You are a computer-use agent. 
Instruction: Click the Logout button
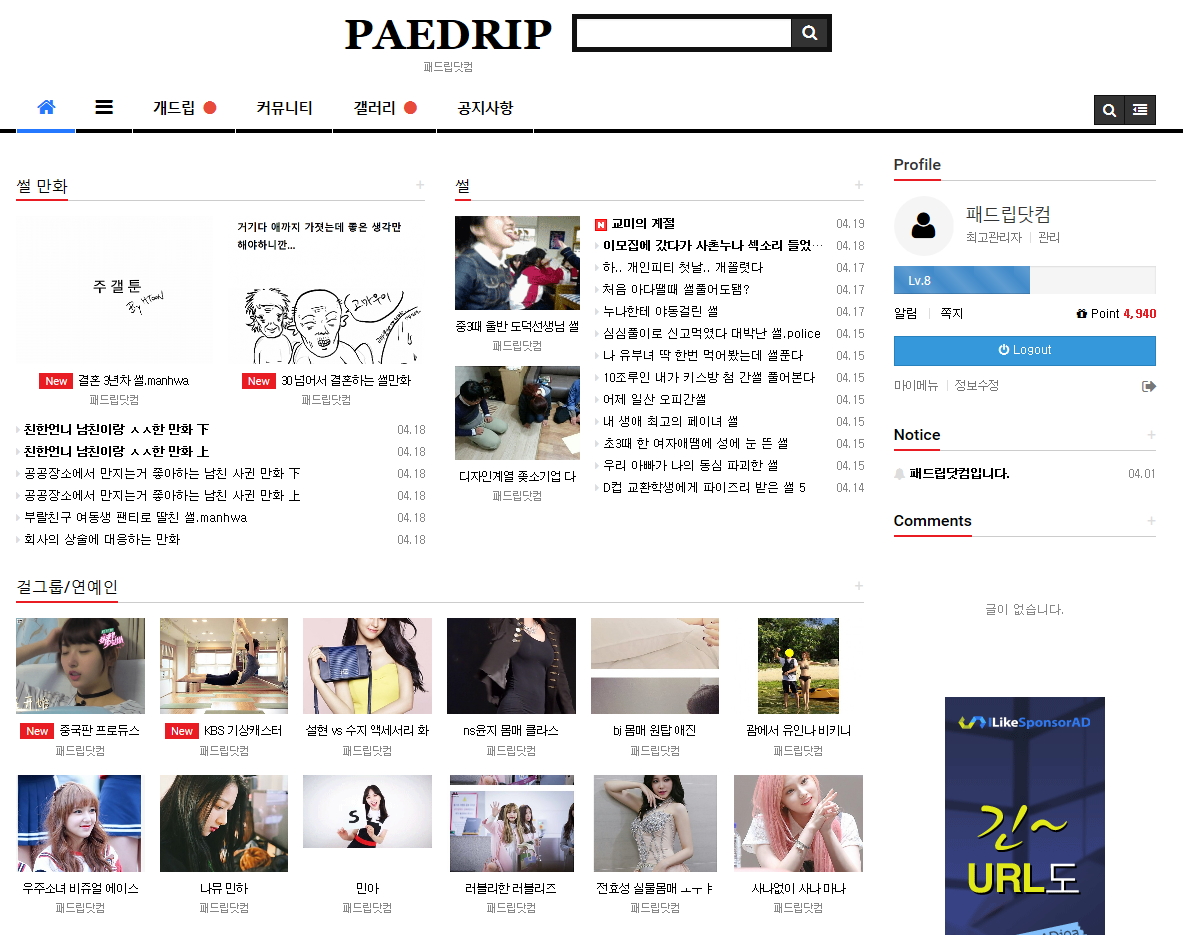1025,350
